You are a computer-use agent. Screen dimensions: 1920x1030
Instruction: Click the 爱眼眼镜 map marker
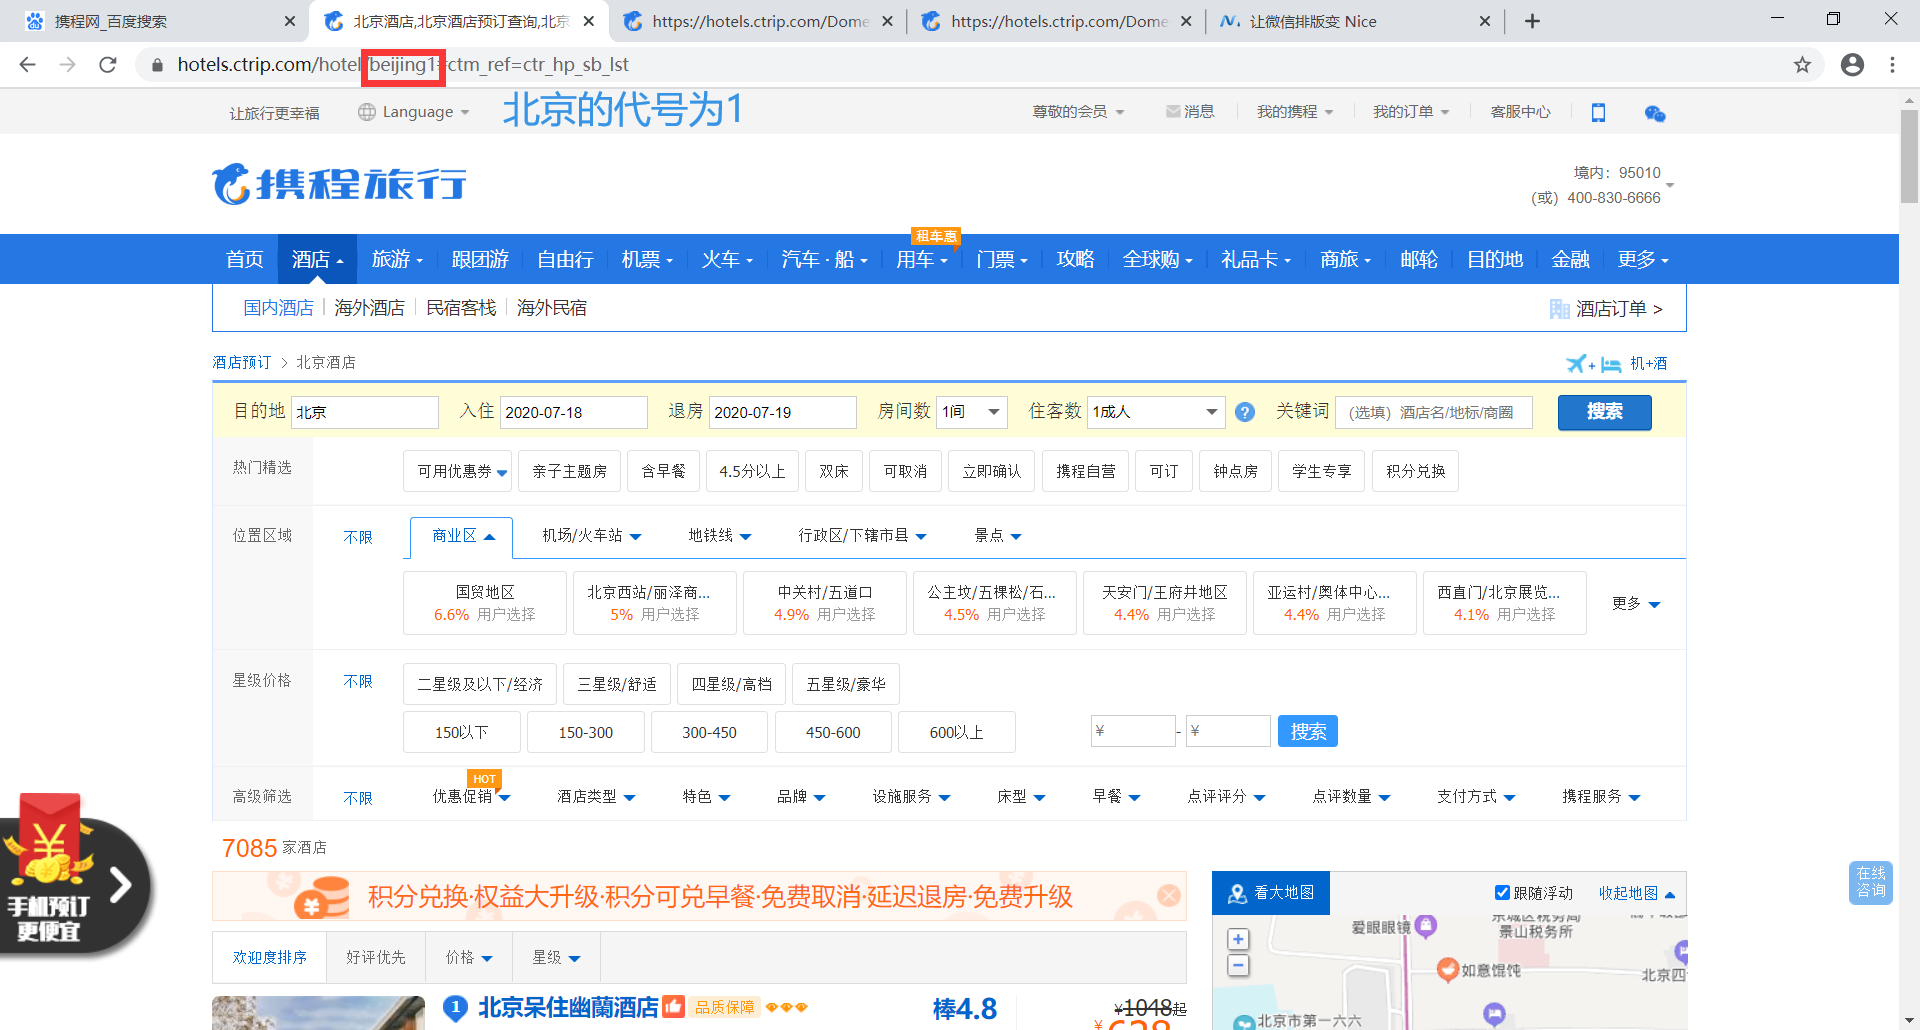(x=1426, y=926)
